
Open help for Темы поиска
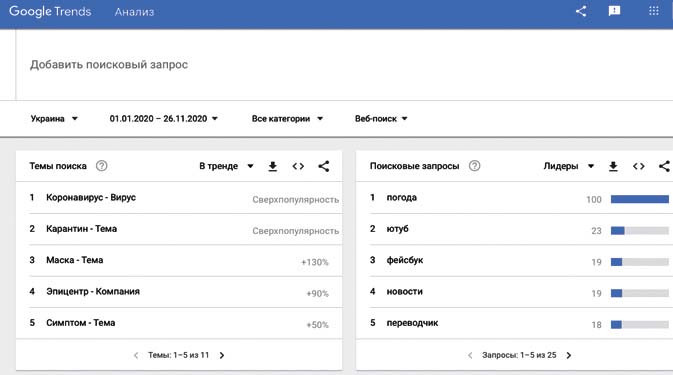pyautogui.click(x=102, y=166)
